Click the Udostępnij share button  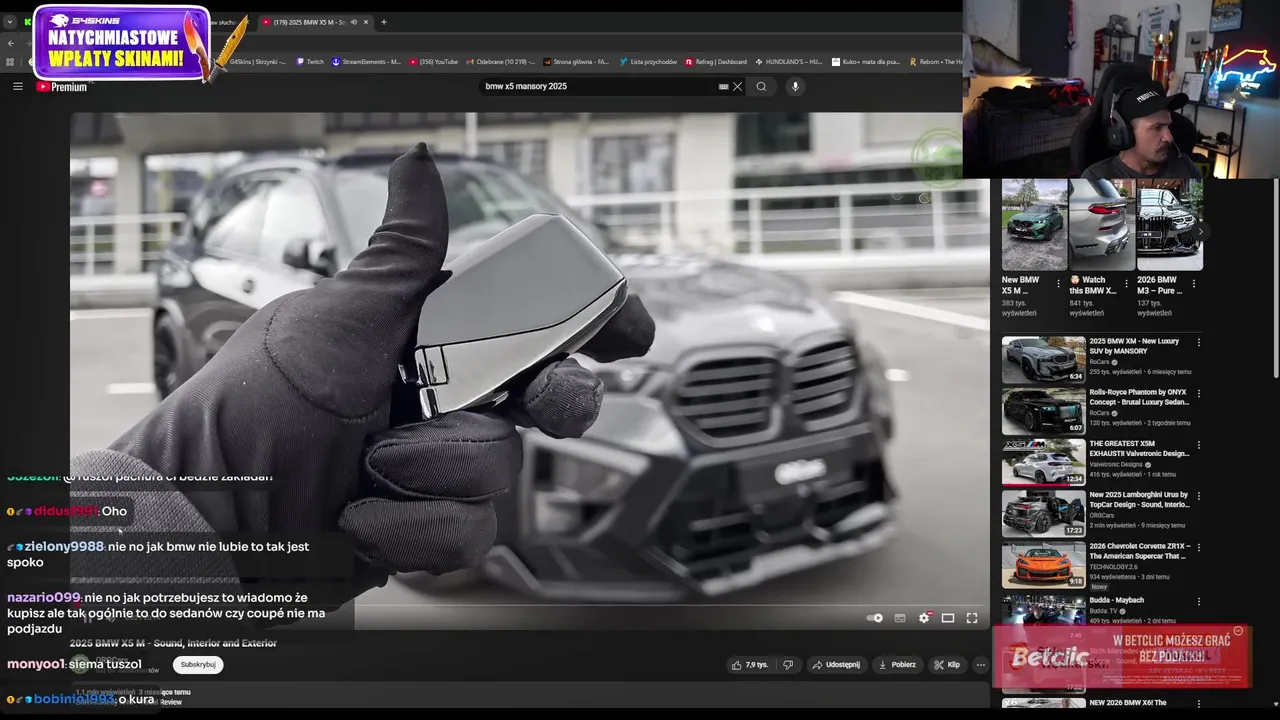click(836, 665)
